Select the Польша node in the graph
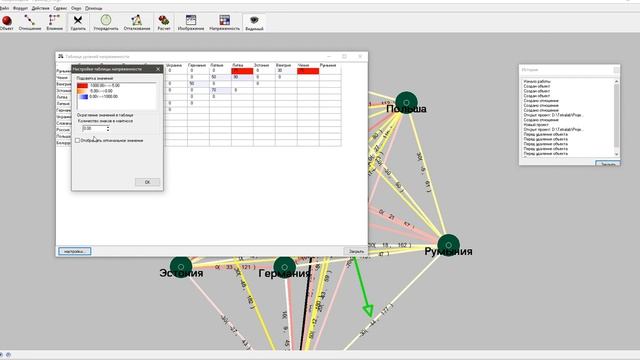 (x=406, y=102)
